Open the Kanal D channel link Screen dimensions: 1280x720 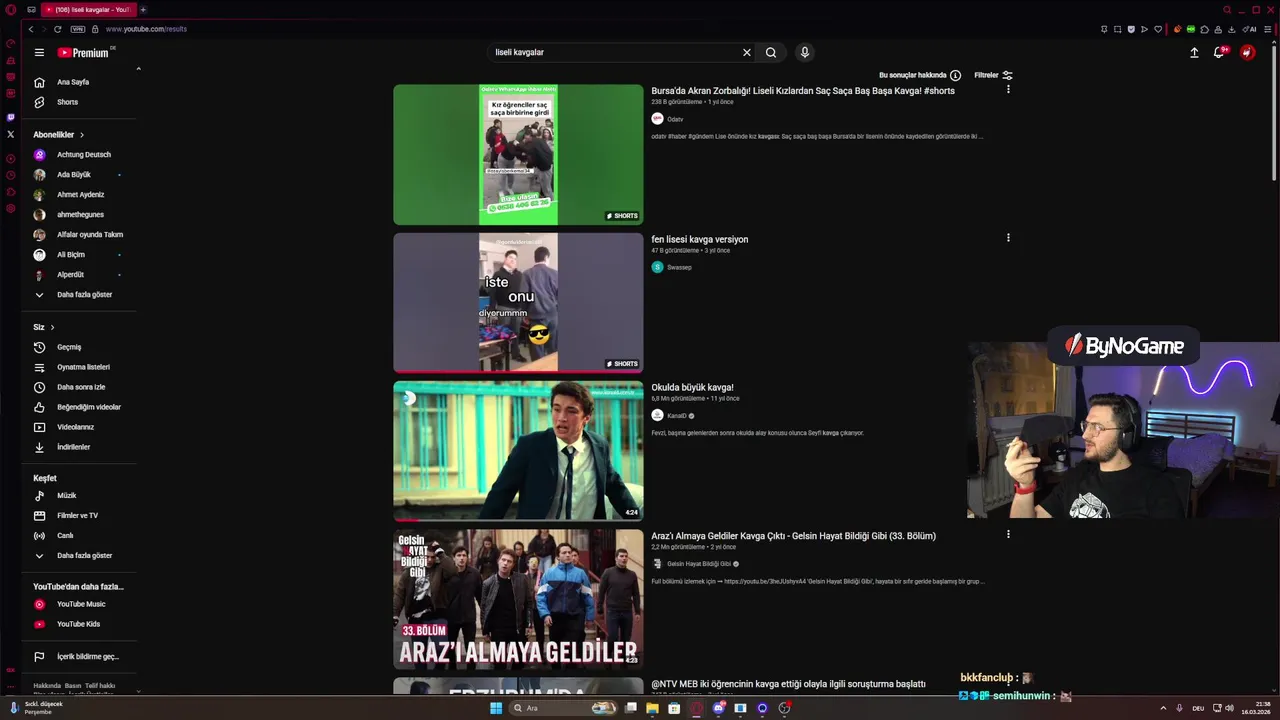click(x=677, y=415)
